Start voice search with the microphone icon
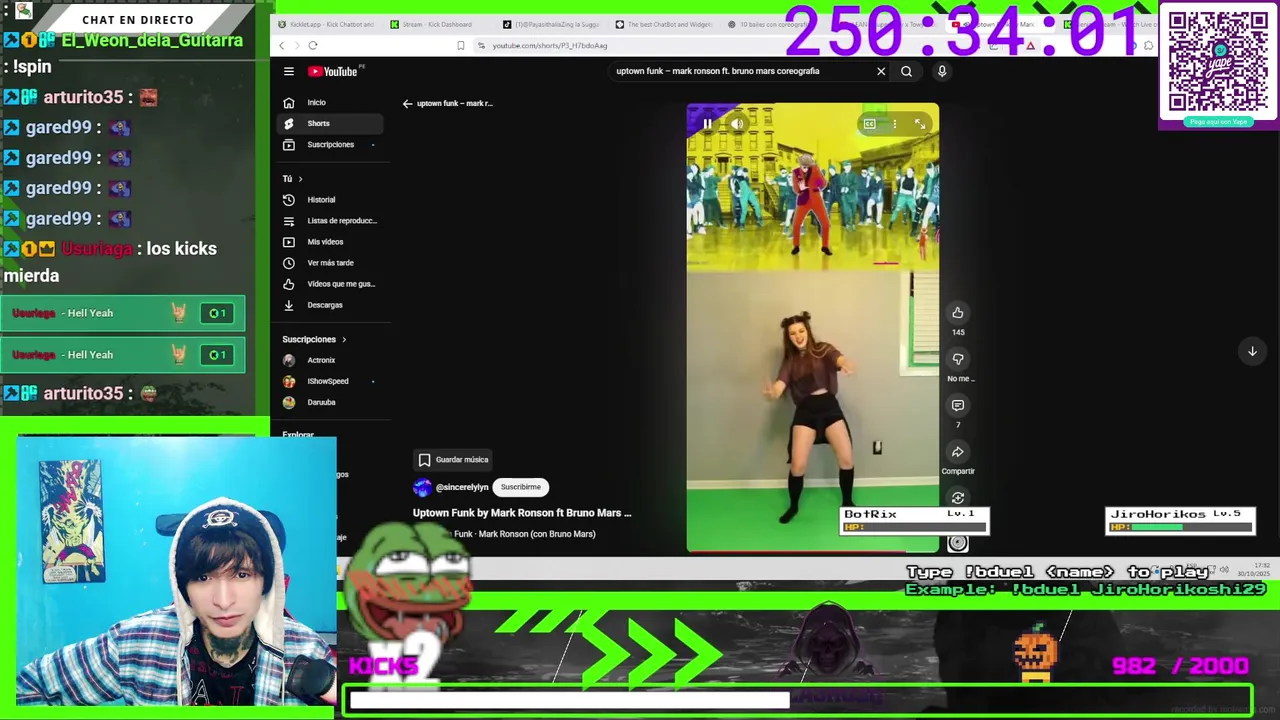The image size is (1280, 720). (x=941, y=71)
